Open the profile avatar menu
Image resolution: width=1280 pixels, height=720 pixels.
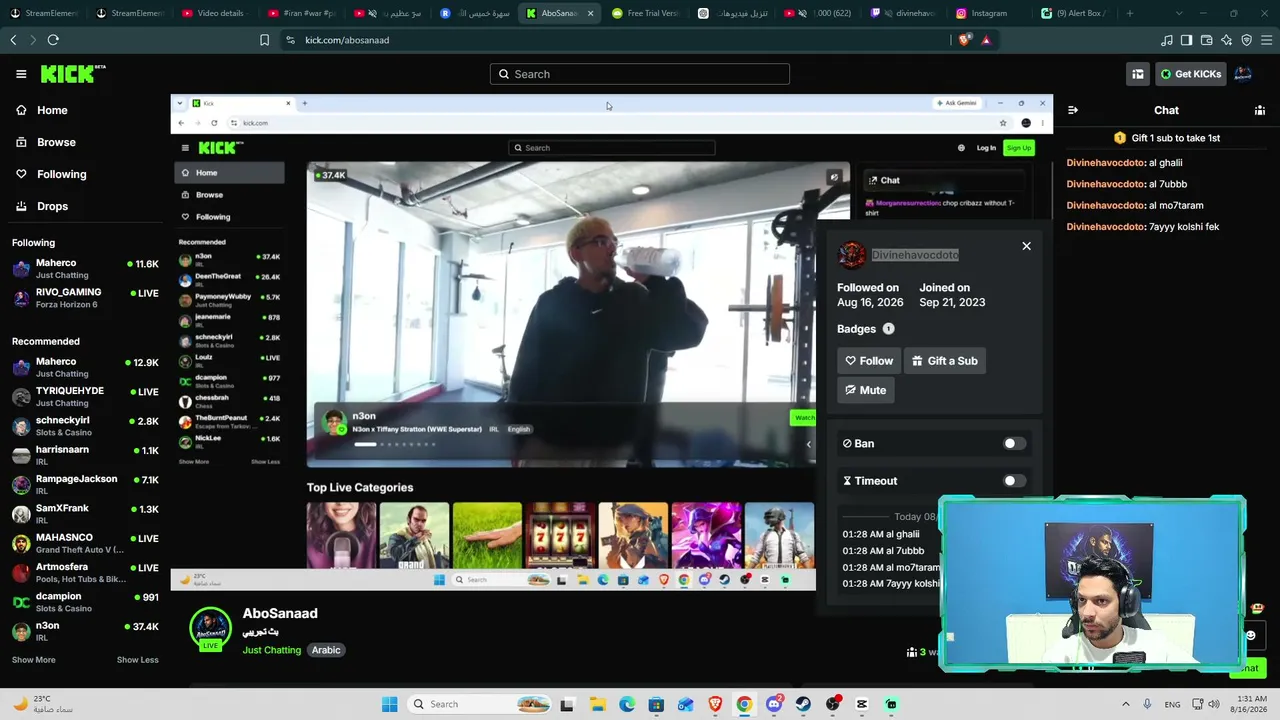point(1243,74)
